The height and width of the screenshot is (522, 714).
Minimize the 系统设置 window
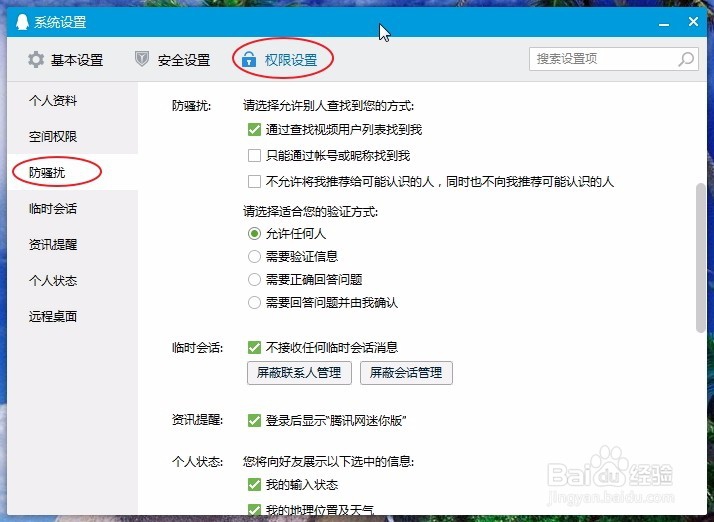coord(664,23)
